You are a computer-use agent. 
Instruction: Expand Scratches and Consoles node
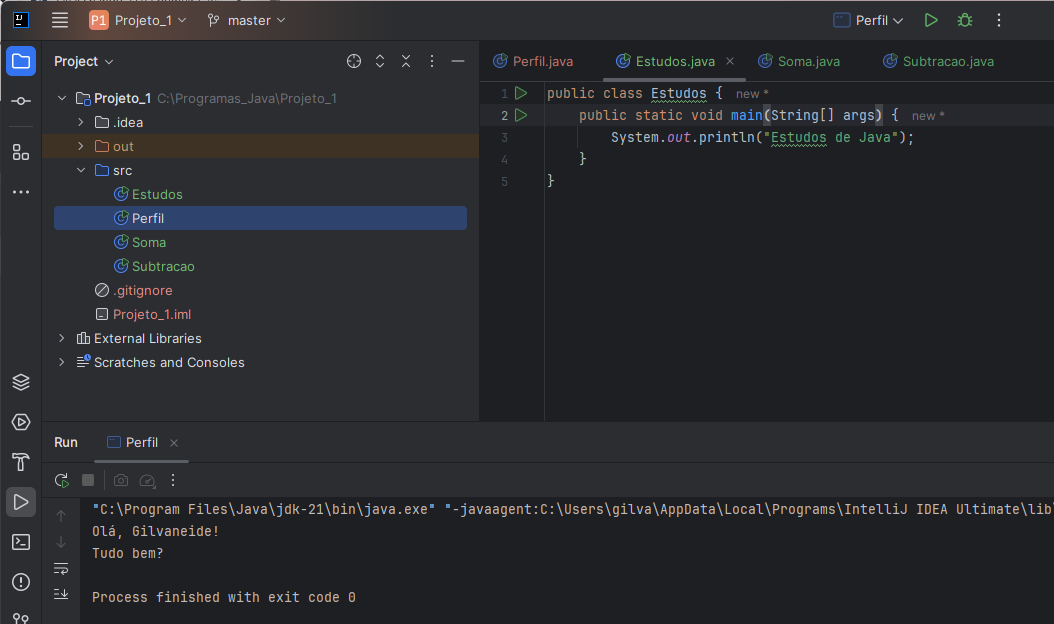62,362
